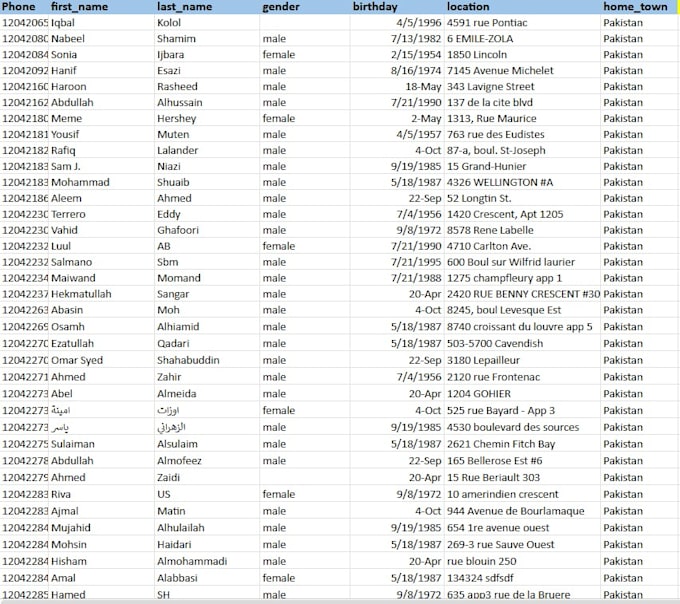Click the birthday cell '2-May'
This screenshot has width=680, height=604.
pos(426,118)
